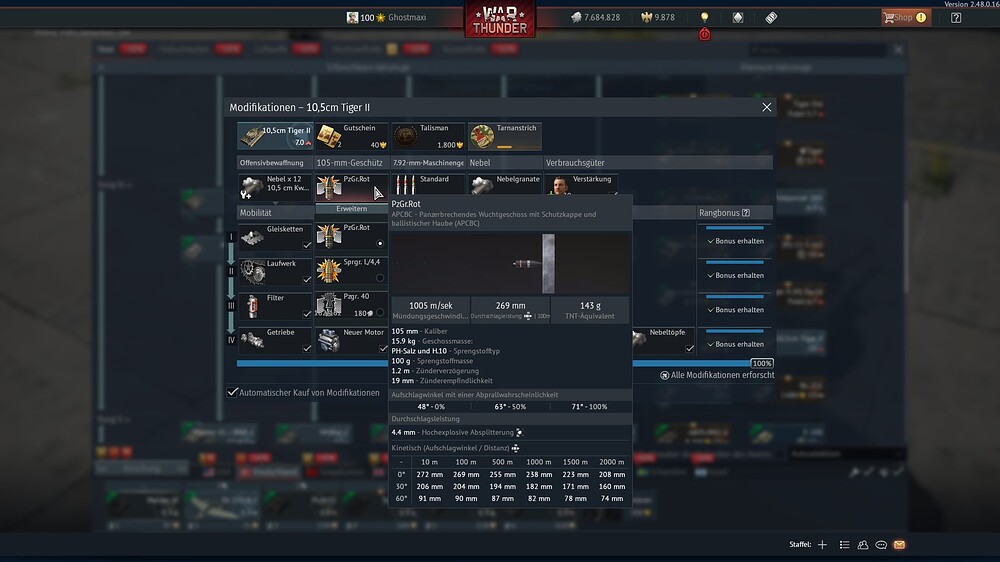Click the Ghostmaxi player avatar

click(x=352, y=17)
